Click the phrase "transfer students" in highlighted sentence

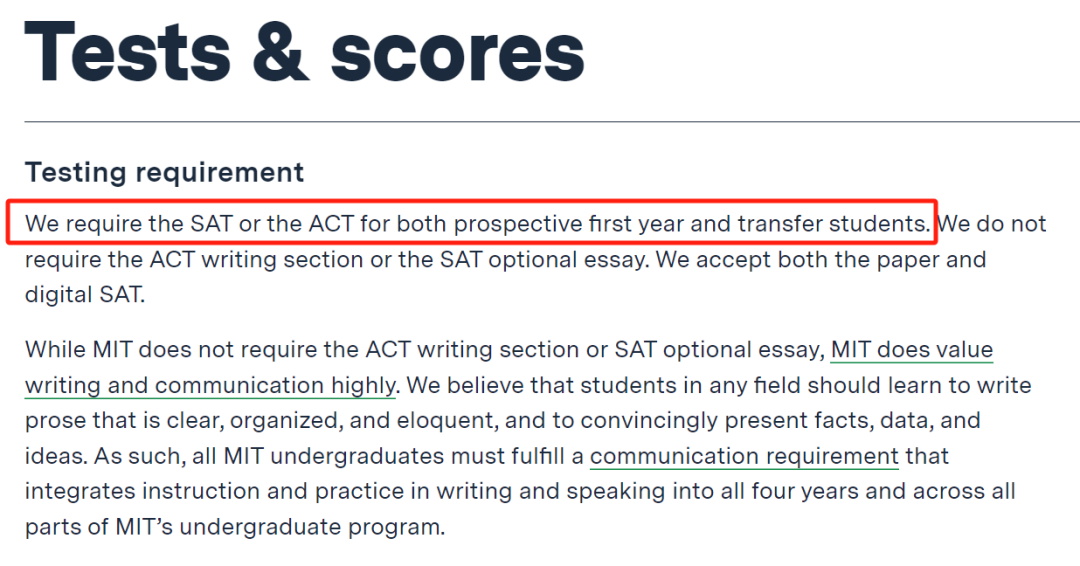tap(833, 224)
